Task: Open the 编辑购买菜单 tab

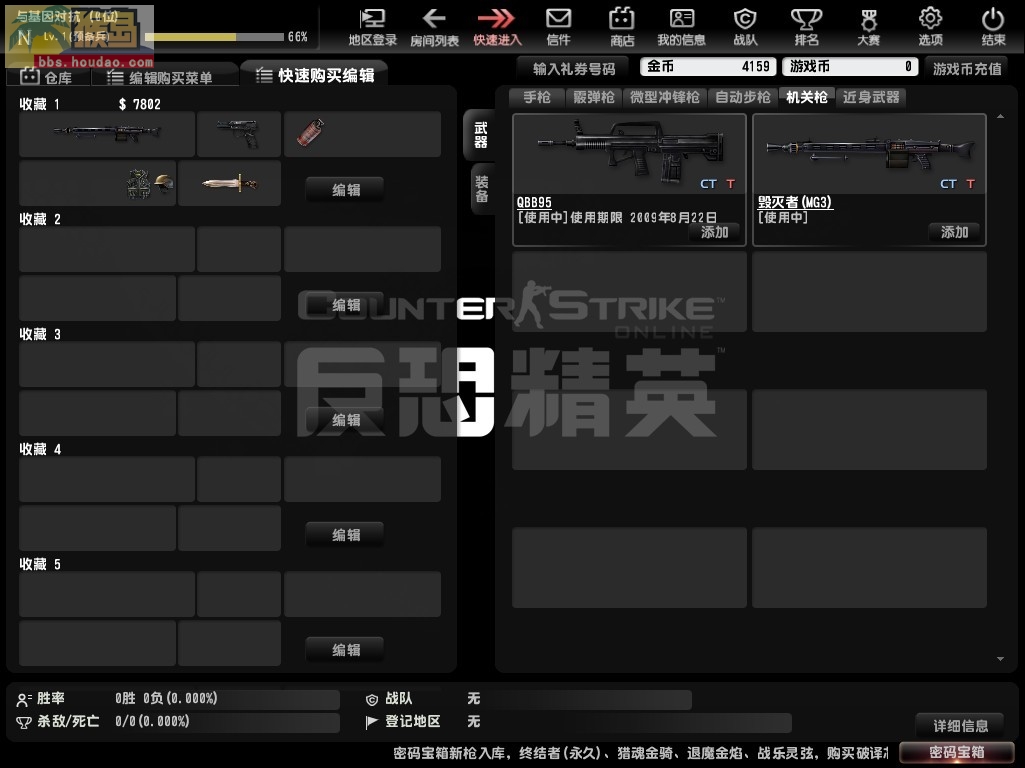Action: [163, 77]
